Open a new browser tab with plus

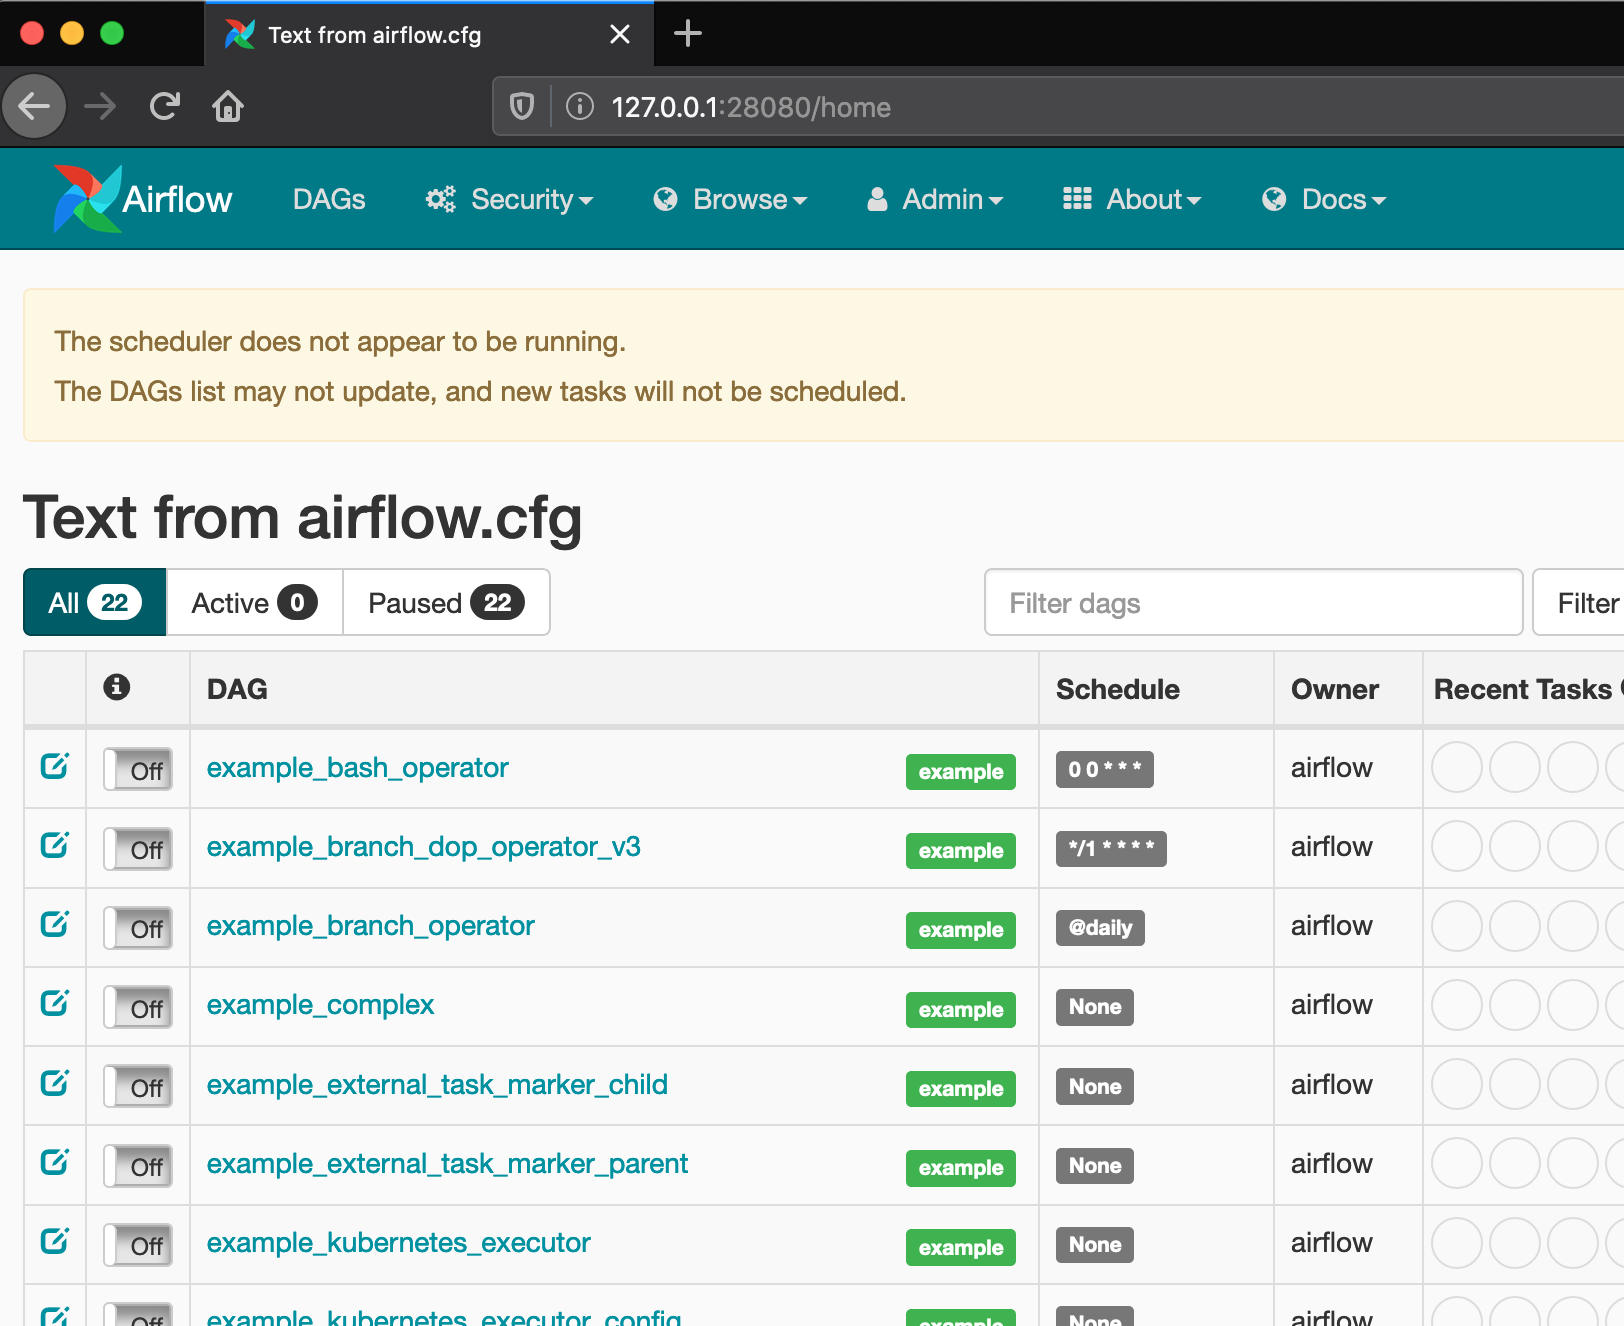[x=688, y=34]
